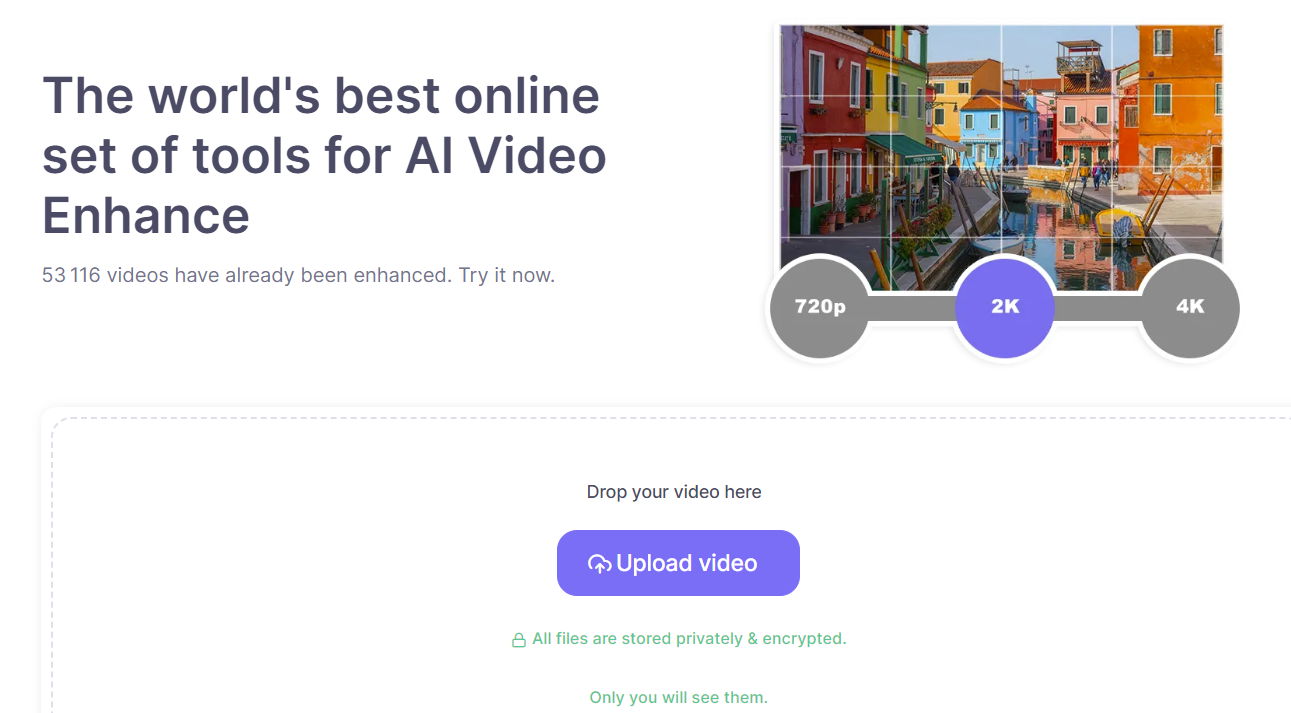Click the orange building in the preview
Image resolution: width=1291 pixels, height=713 pixels.
(1180, 110)
